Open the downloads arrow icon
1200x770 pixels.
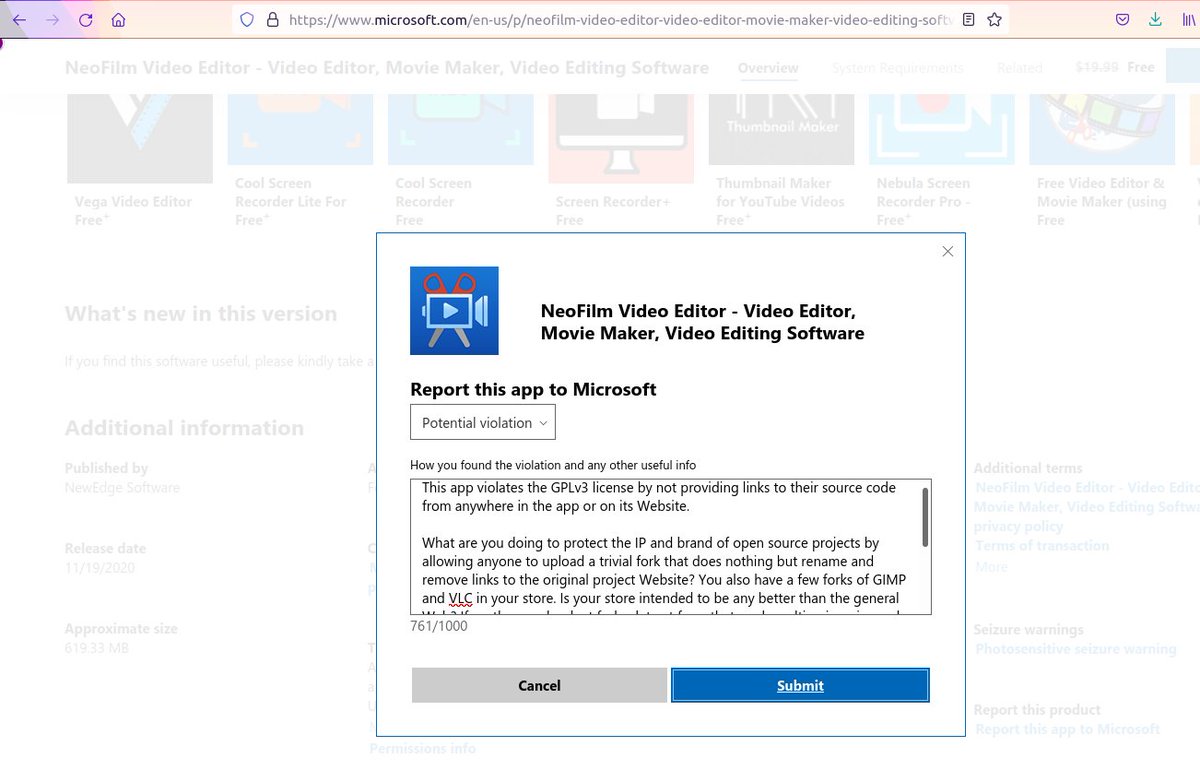[1155, 19]
